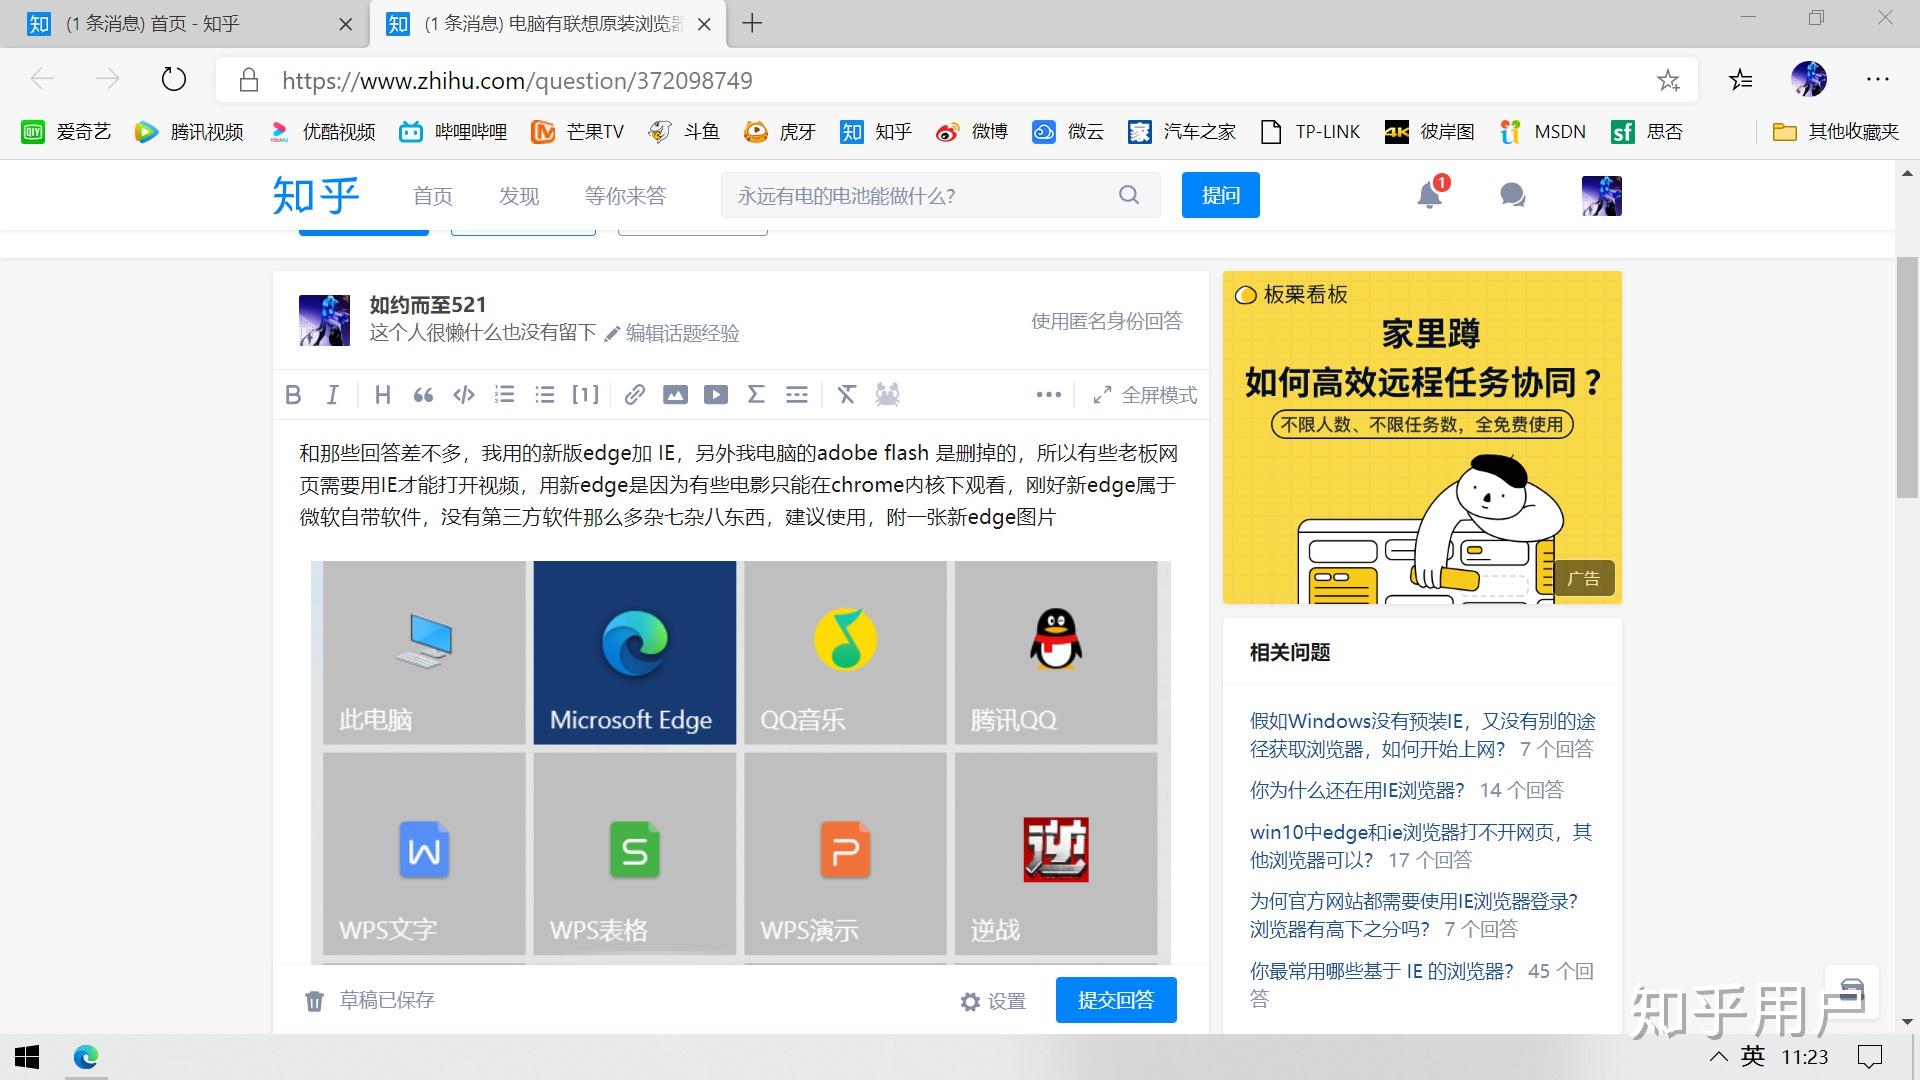Viewport: 1920px width, 1080px height.
Task: Open 微博 bookmark
Action: coord(971,132)
